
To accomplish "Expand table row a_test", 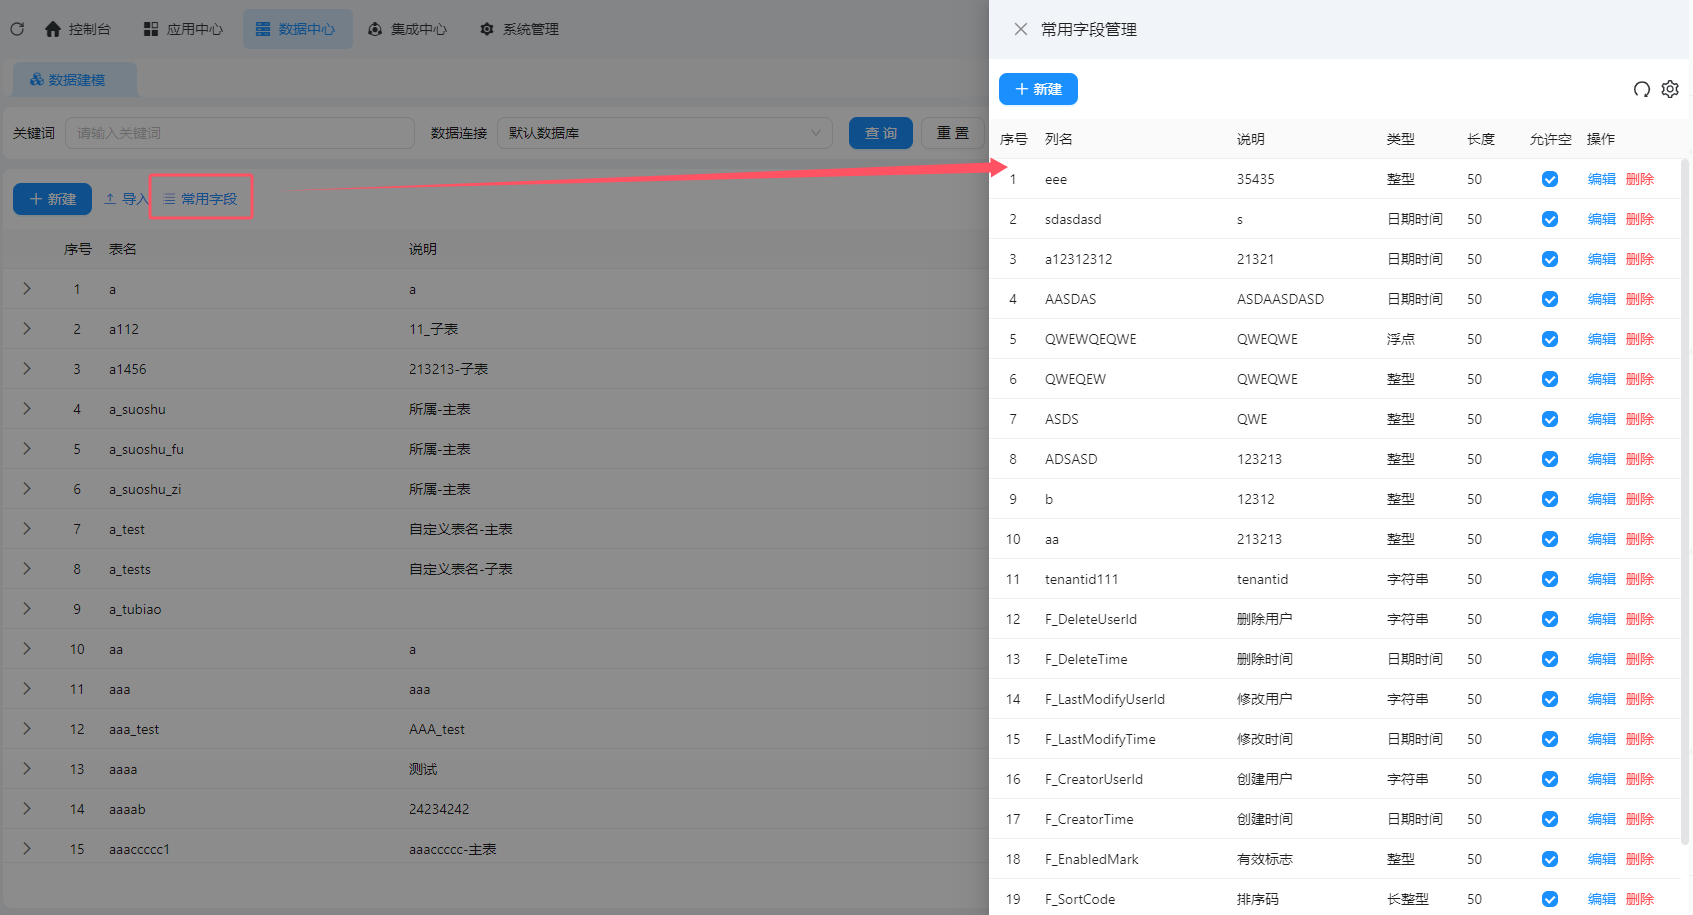I will [x=27, y=529].
